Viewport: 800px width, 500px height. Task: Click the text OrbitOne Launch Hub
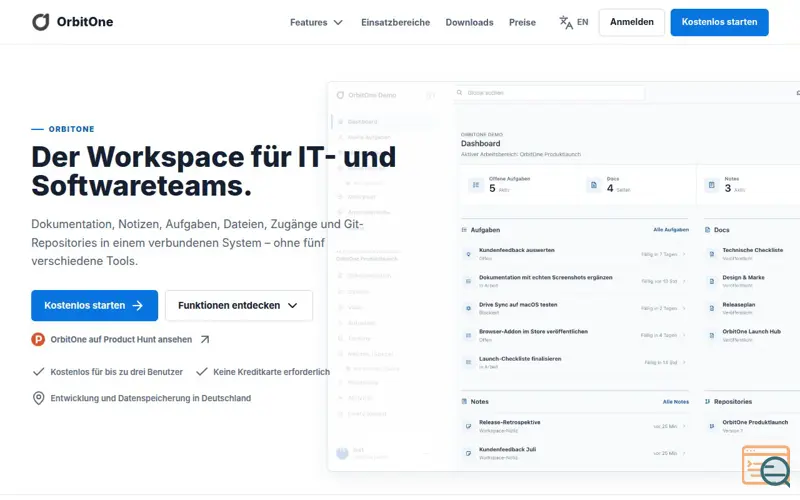click(x=752, y=332)
